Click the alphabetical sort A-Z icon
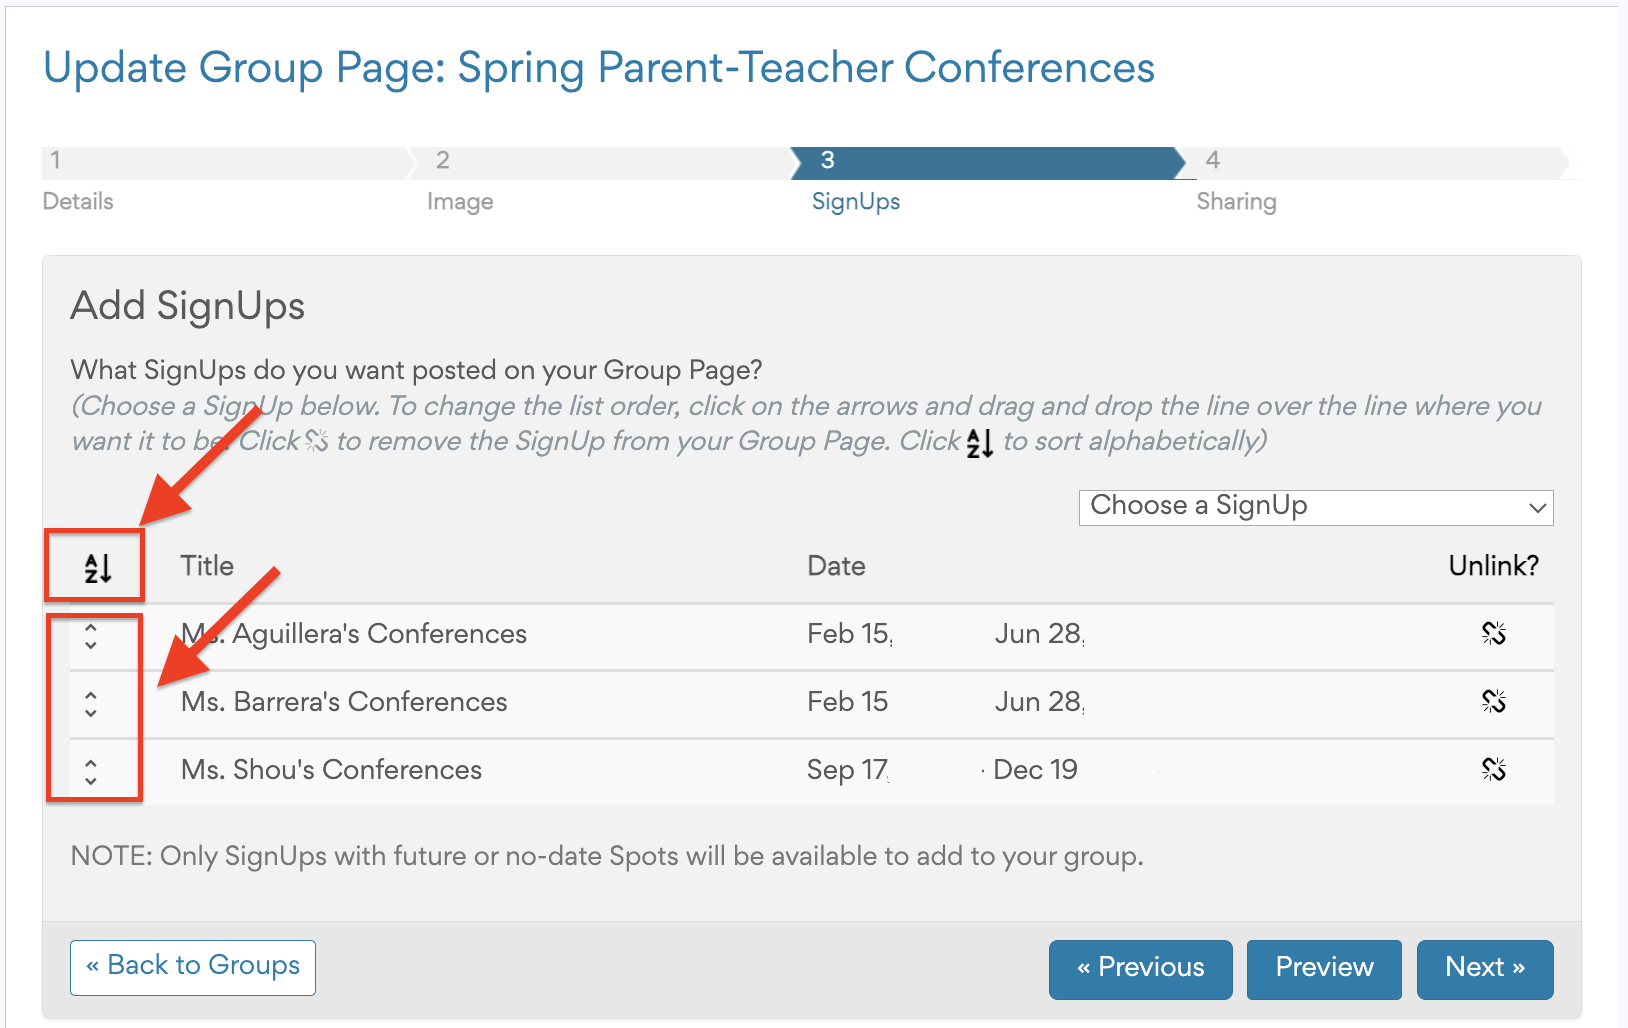The width and height of the screenshot is (1628, 1028). 97,567
